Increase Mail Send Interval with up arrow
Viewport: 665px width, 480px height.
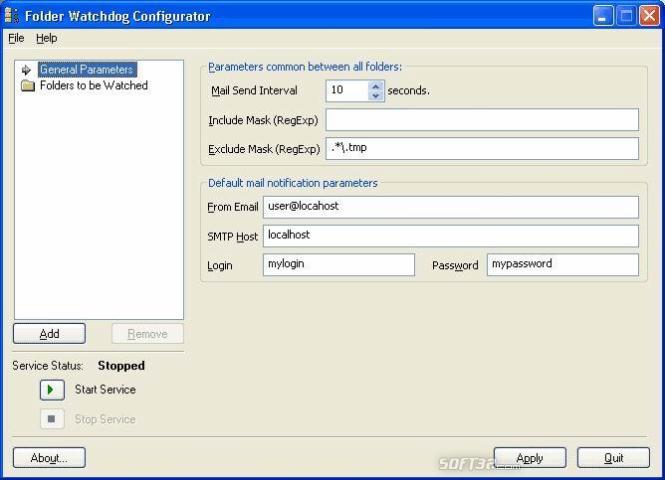[x=376, y=86]
